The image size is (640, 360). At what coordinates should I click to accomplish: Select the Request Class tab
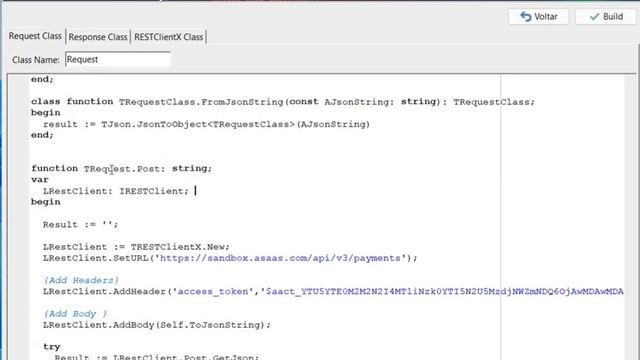[x=35, y=36]
